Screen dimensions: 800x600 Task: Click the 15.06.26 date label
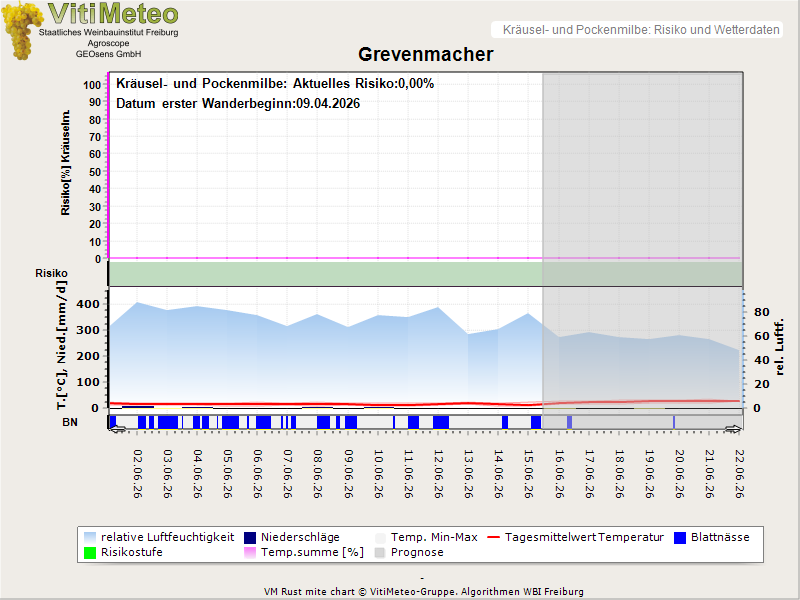529,473
